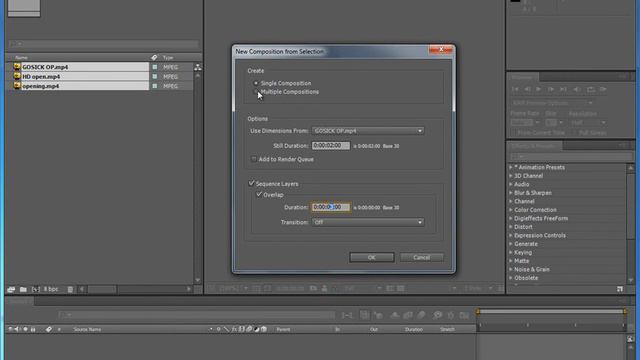The height and width of the screenshot is (360, 640).
Task: Enable frame blending for the timeline
Action: pos(408,315)
